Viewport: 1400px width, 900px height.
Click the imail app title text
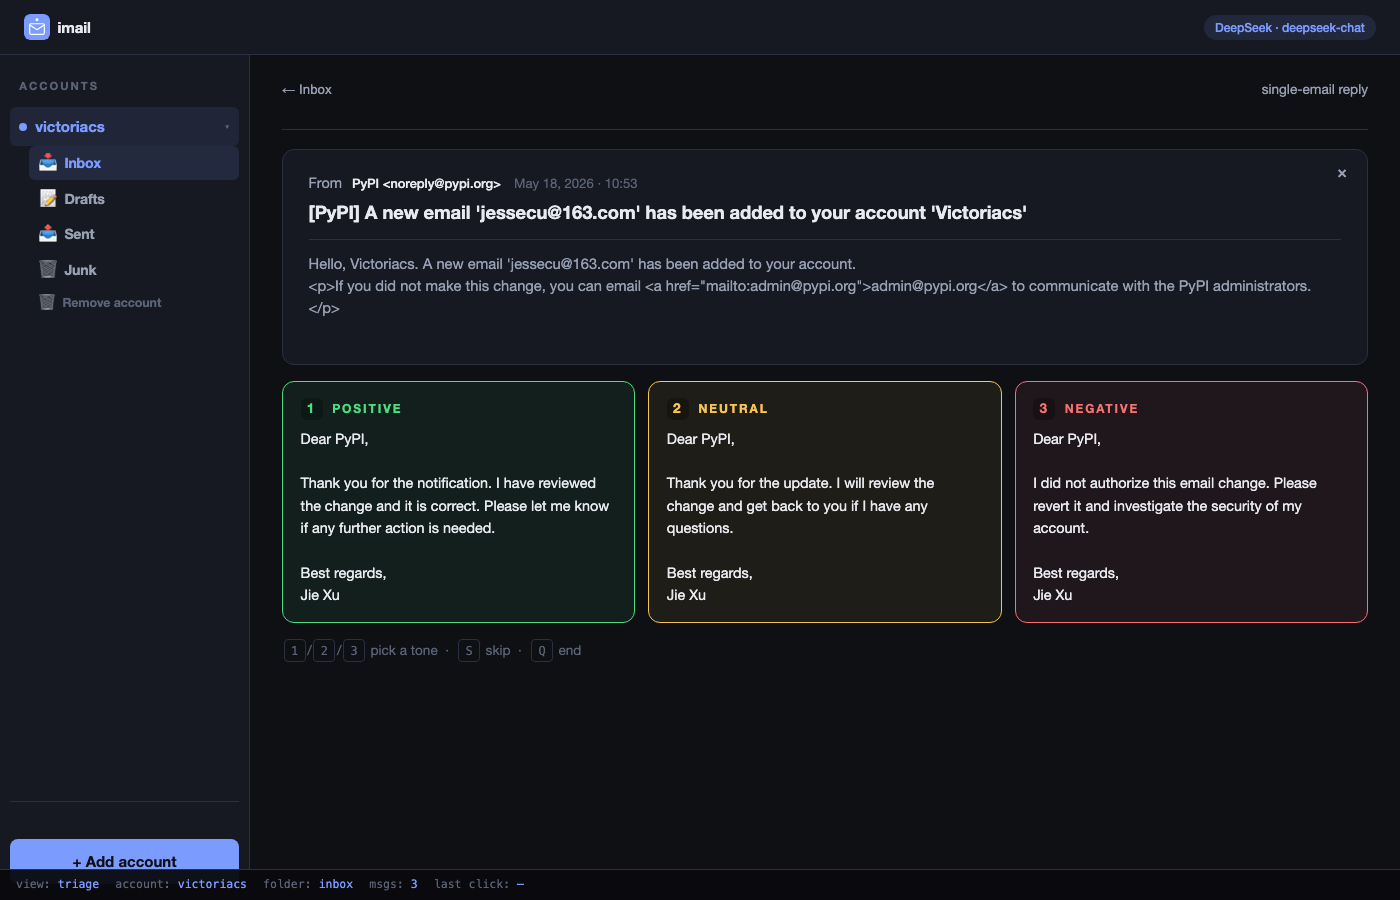[74, 28]
